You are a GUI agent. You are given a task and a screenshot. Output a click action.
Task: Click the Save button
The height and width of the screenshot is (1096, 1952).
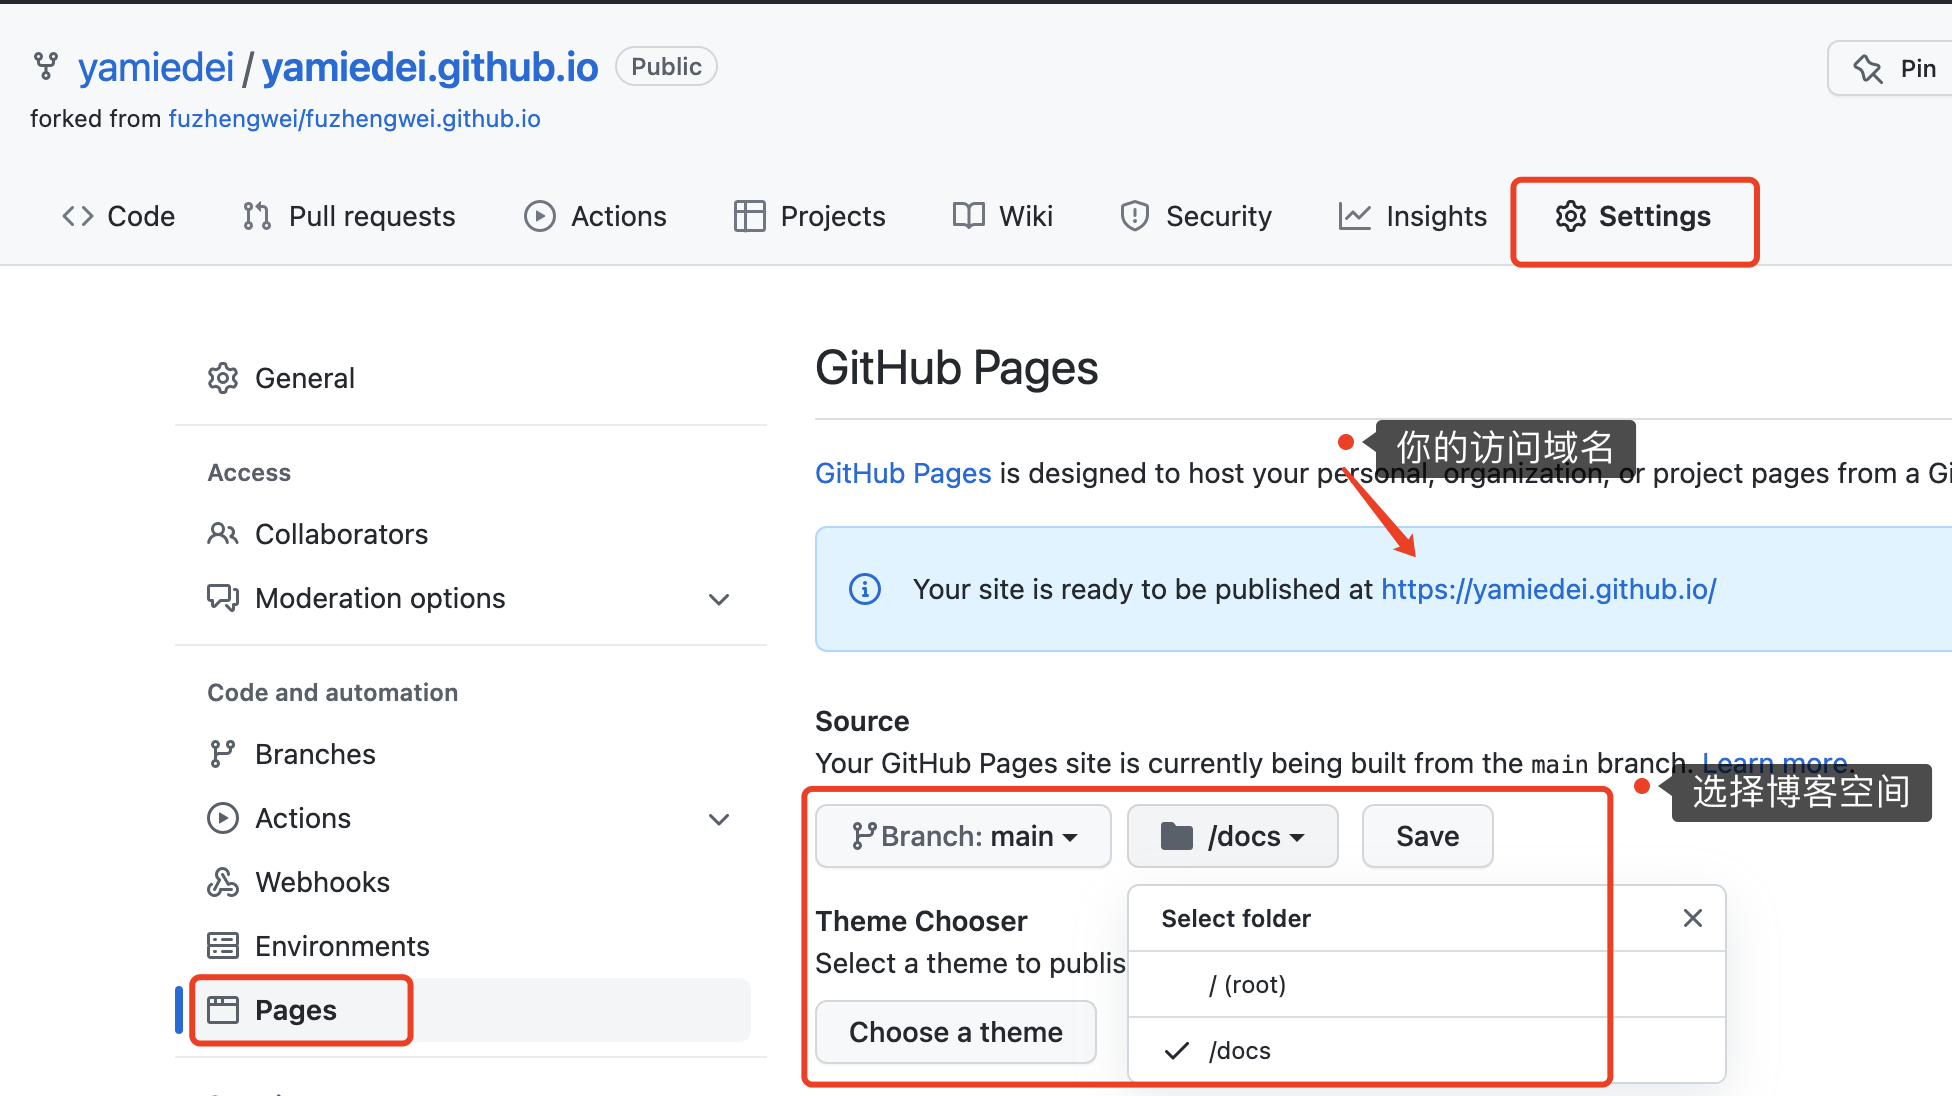pyautogui.click(x=1428, y=836)
